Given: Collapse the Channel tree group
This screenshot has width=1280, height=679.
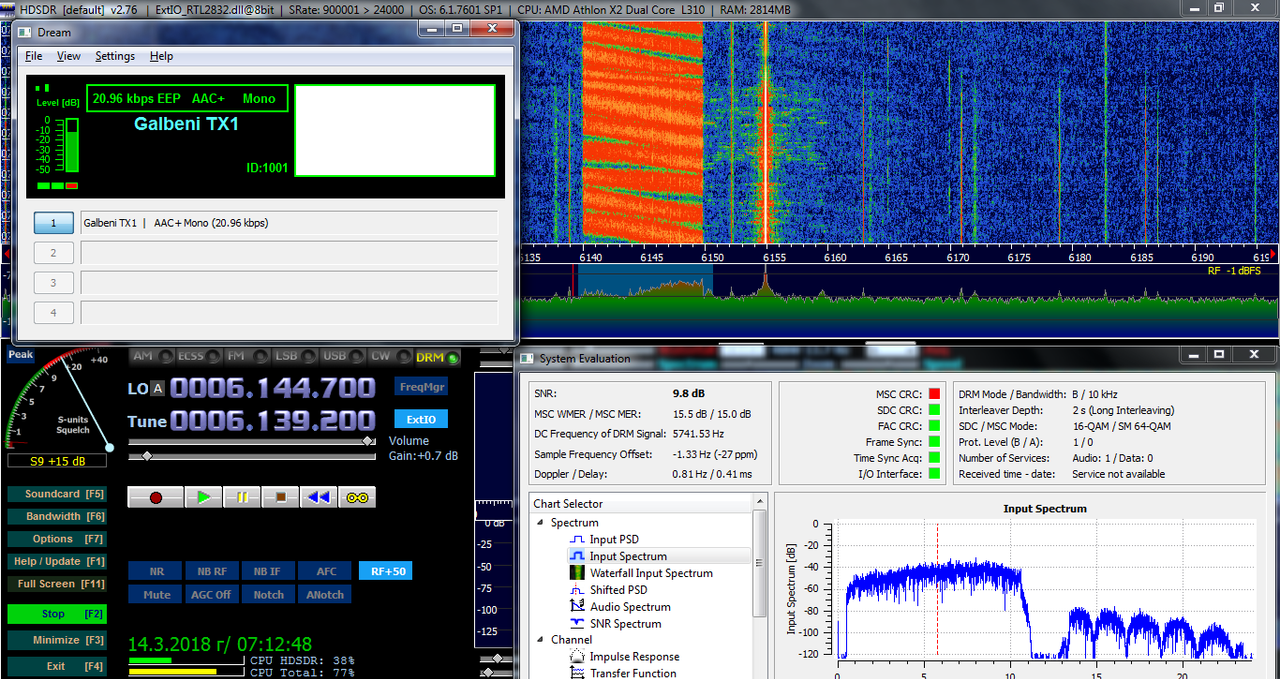Looking at the screenshot, I should 541,640.
